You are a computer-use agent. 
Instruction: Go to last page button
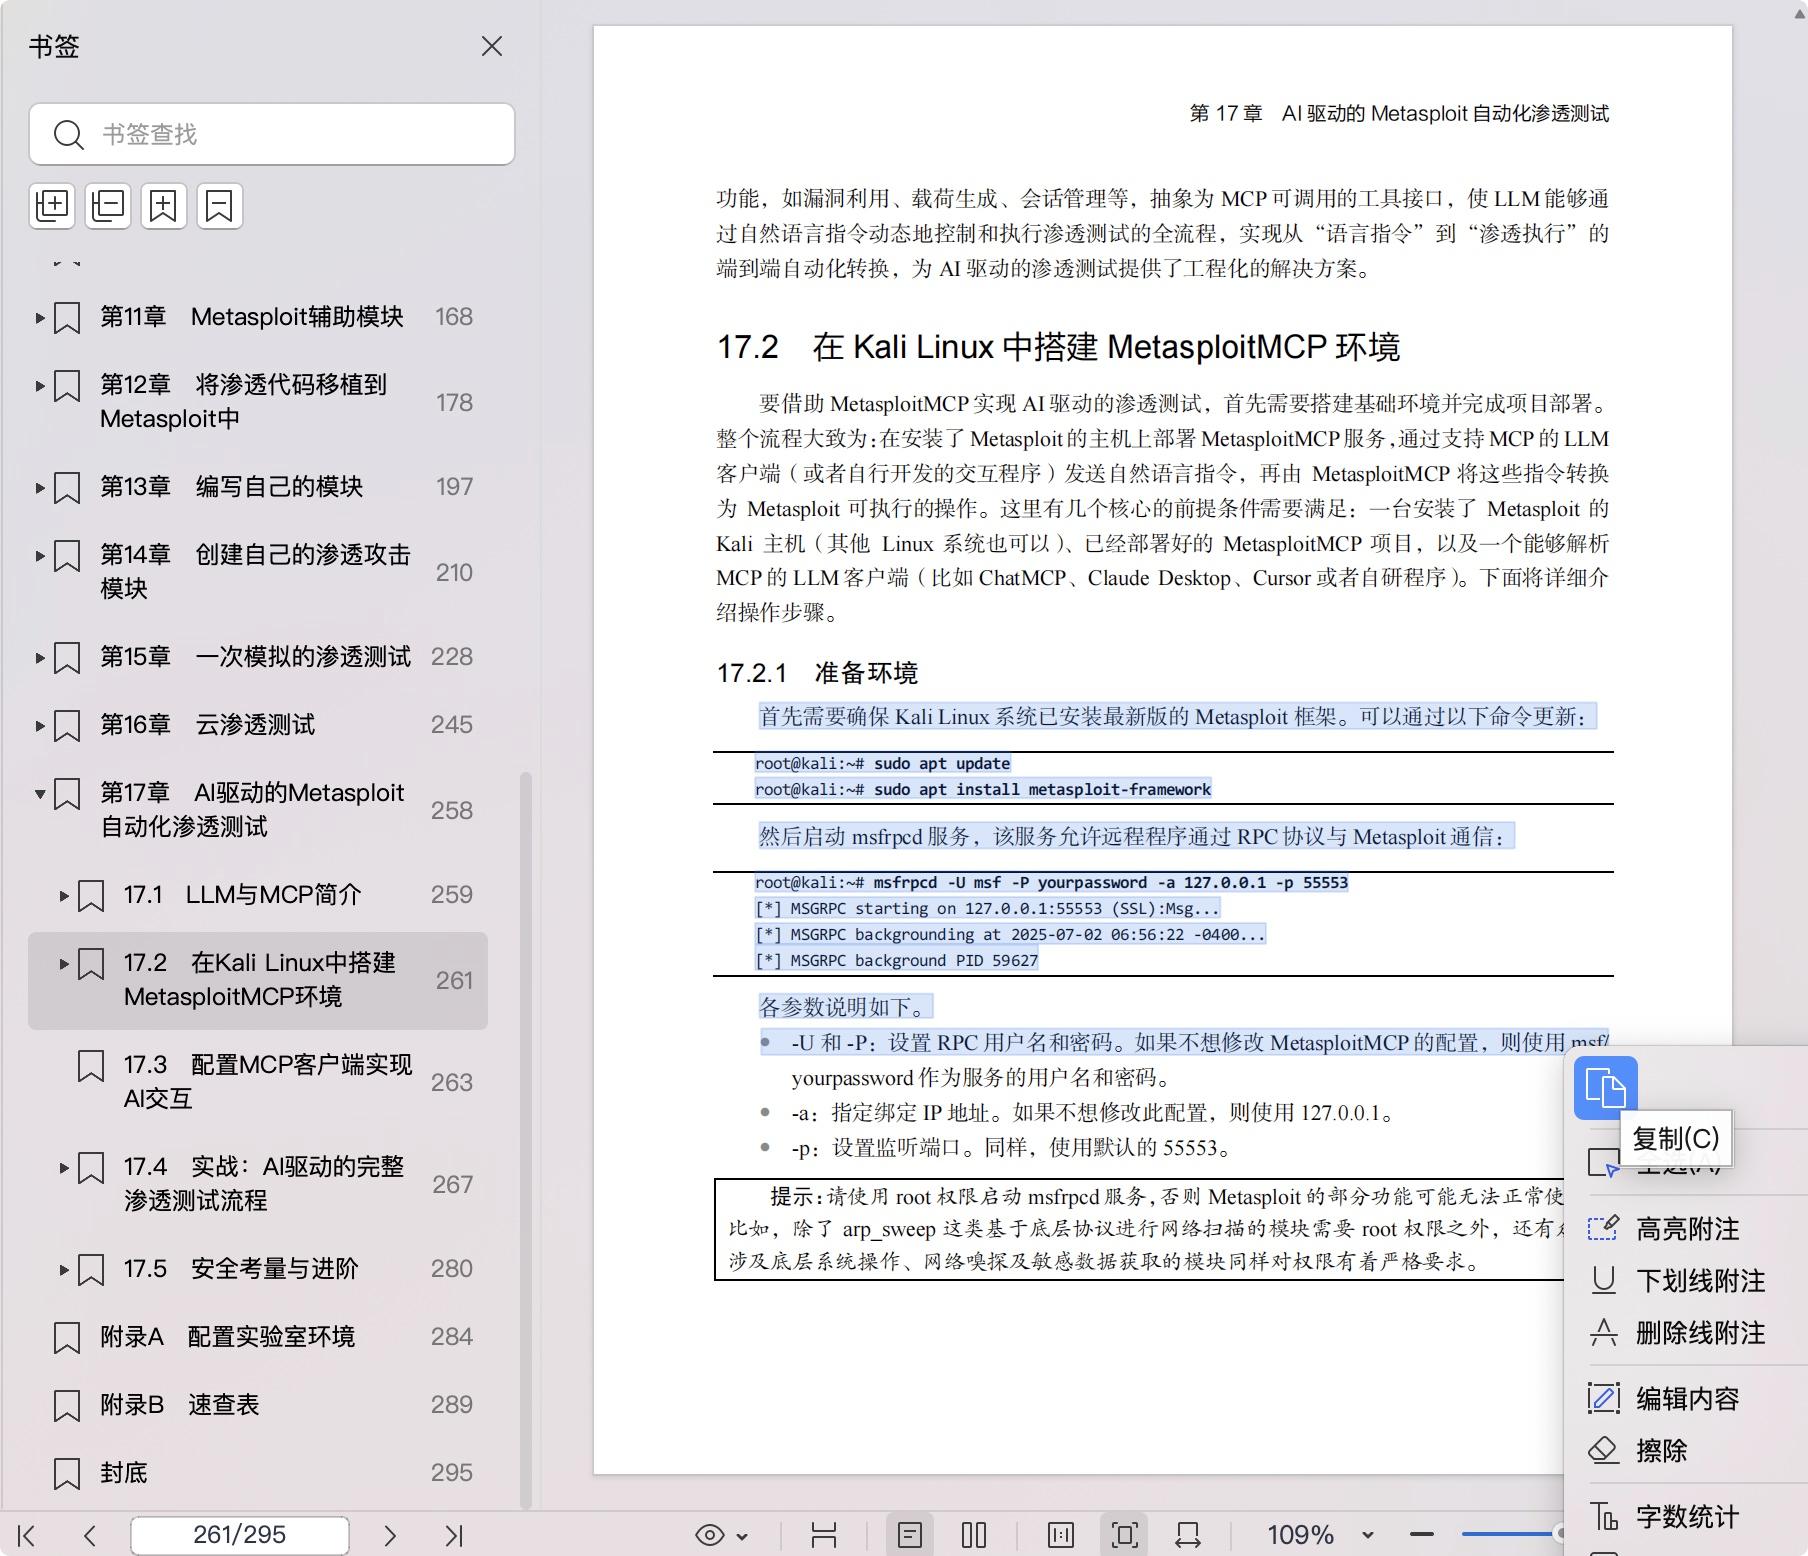(x=454, y=1535)
